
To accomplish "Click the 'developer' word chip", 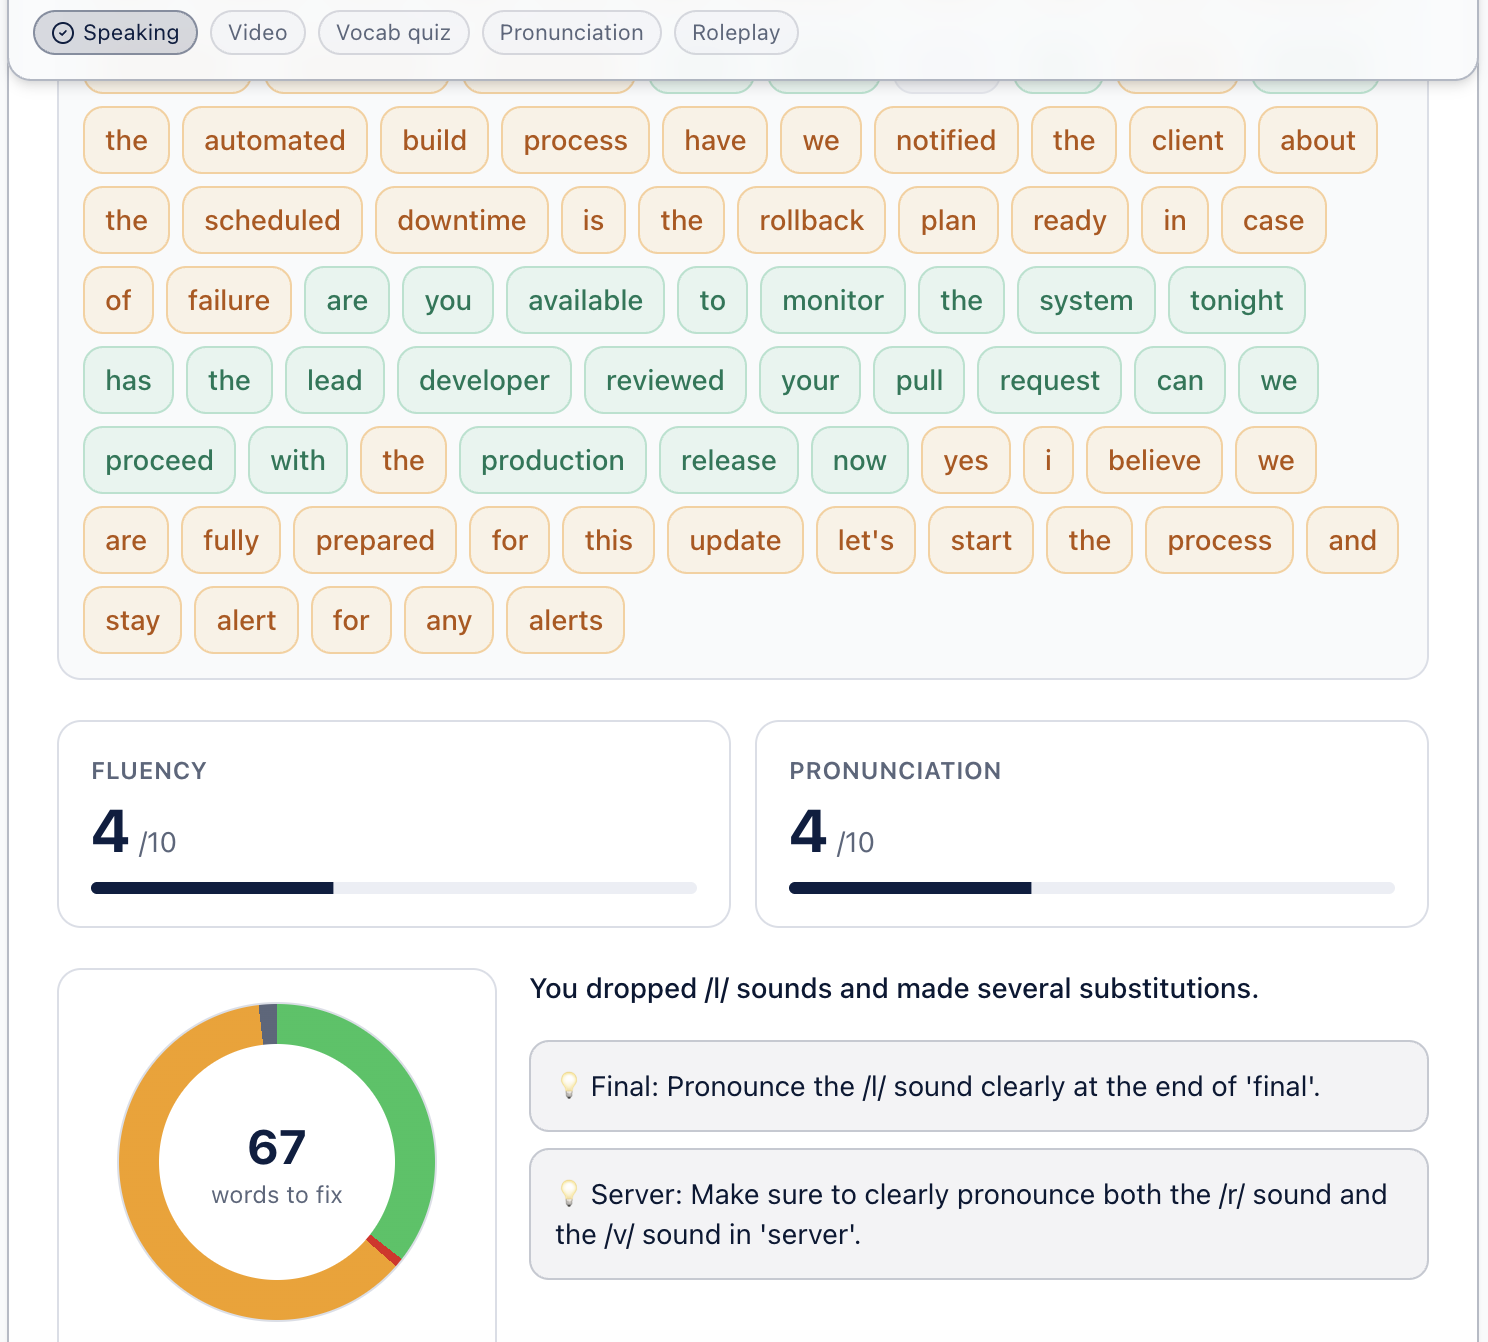I will coord(484,380).
